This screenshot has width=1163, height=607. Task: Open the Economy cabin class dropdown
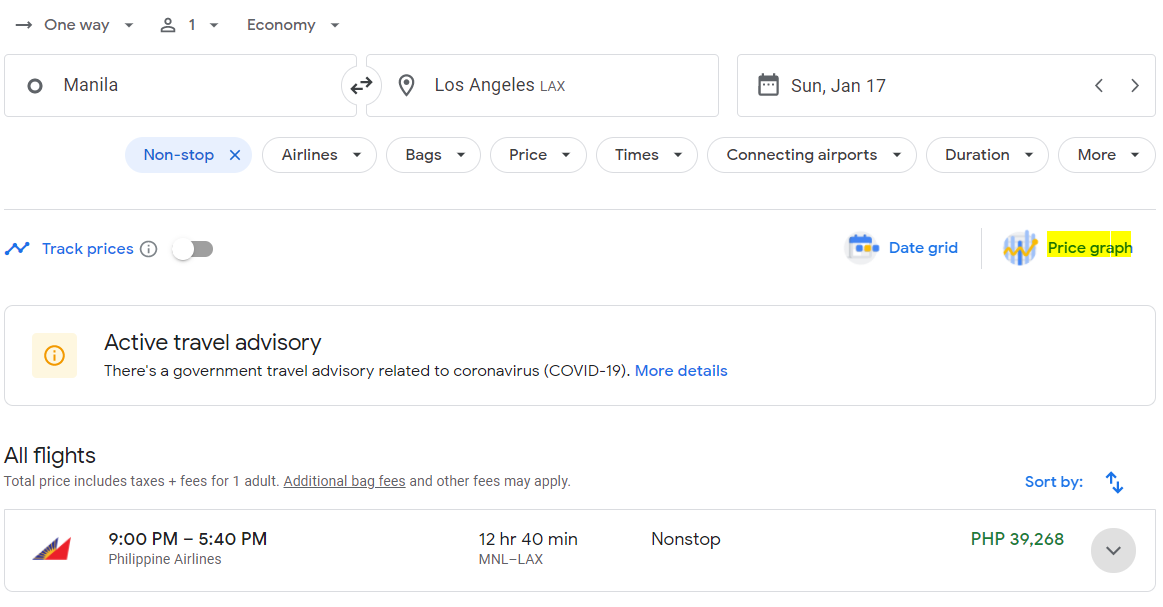293,25
